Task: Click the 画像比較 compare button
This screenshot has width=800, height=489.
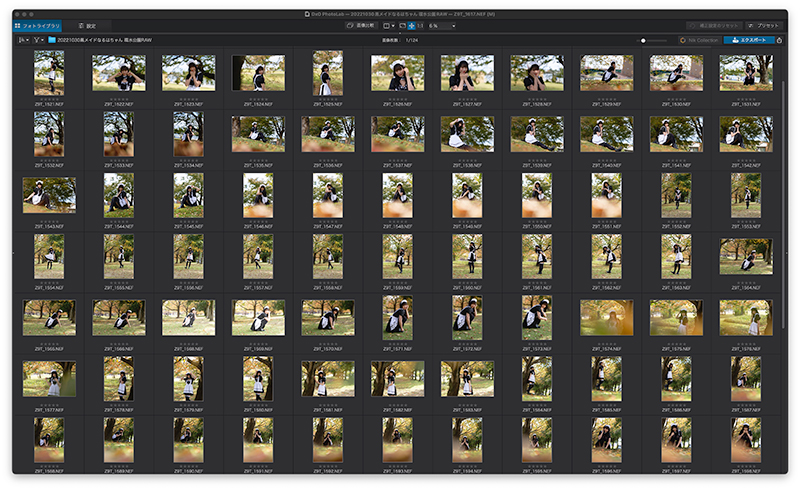Action: tap(361, 25)
